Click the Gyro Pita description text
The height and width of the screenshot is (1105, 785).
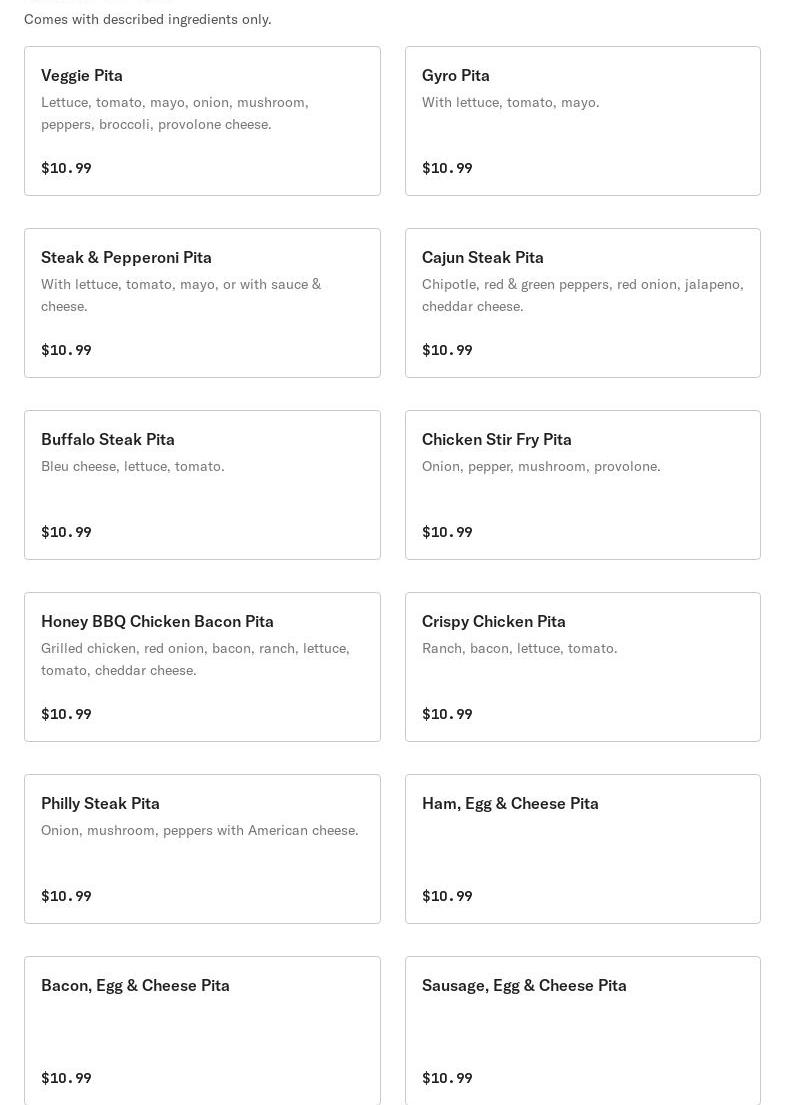(510, 102)
